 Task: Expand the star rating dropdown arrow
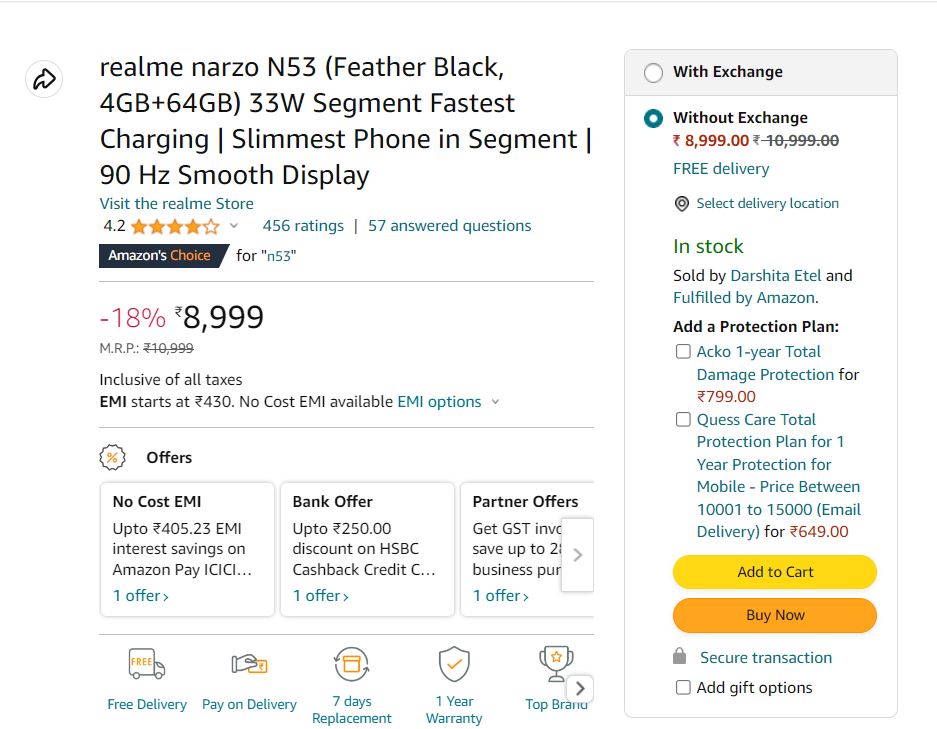(x=234, y=226)
